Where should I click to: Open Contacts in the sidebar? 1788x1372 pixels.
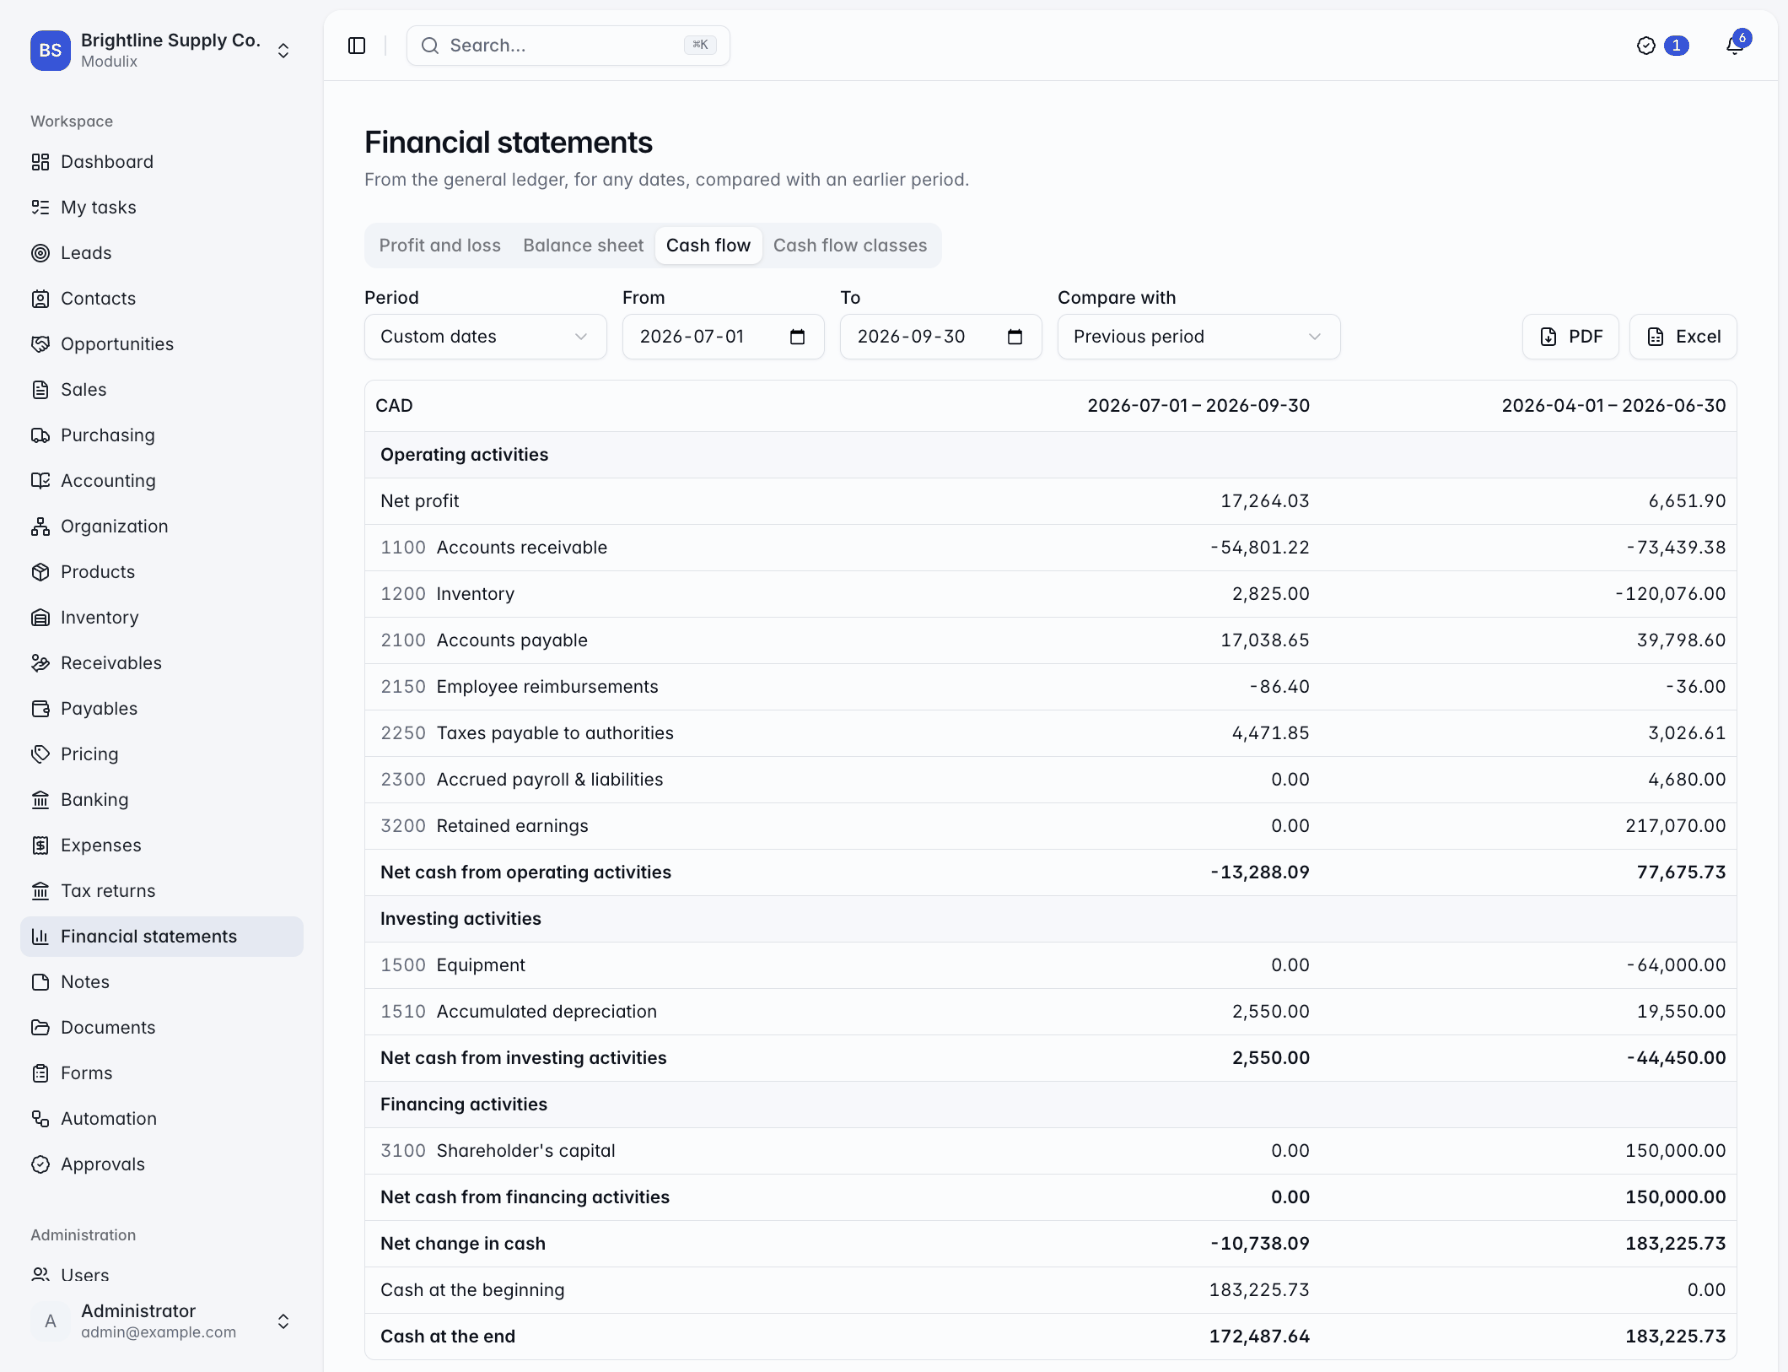pyautogui.click(x=161, y=298)
